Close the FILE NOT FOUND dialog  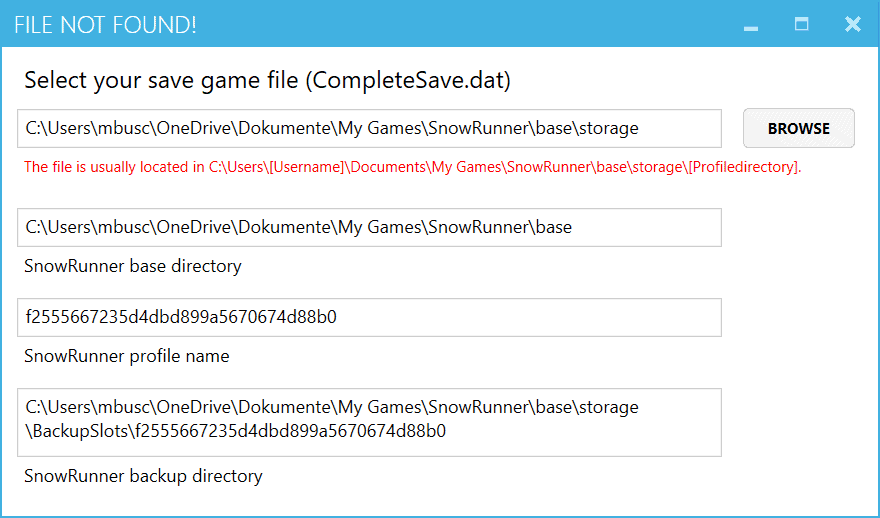click(x=852, y=24)
